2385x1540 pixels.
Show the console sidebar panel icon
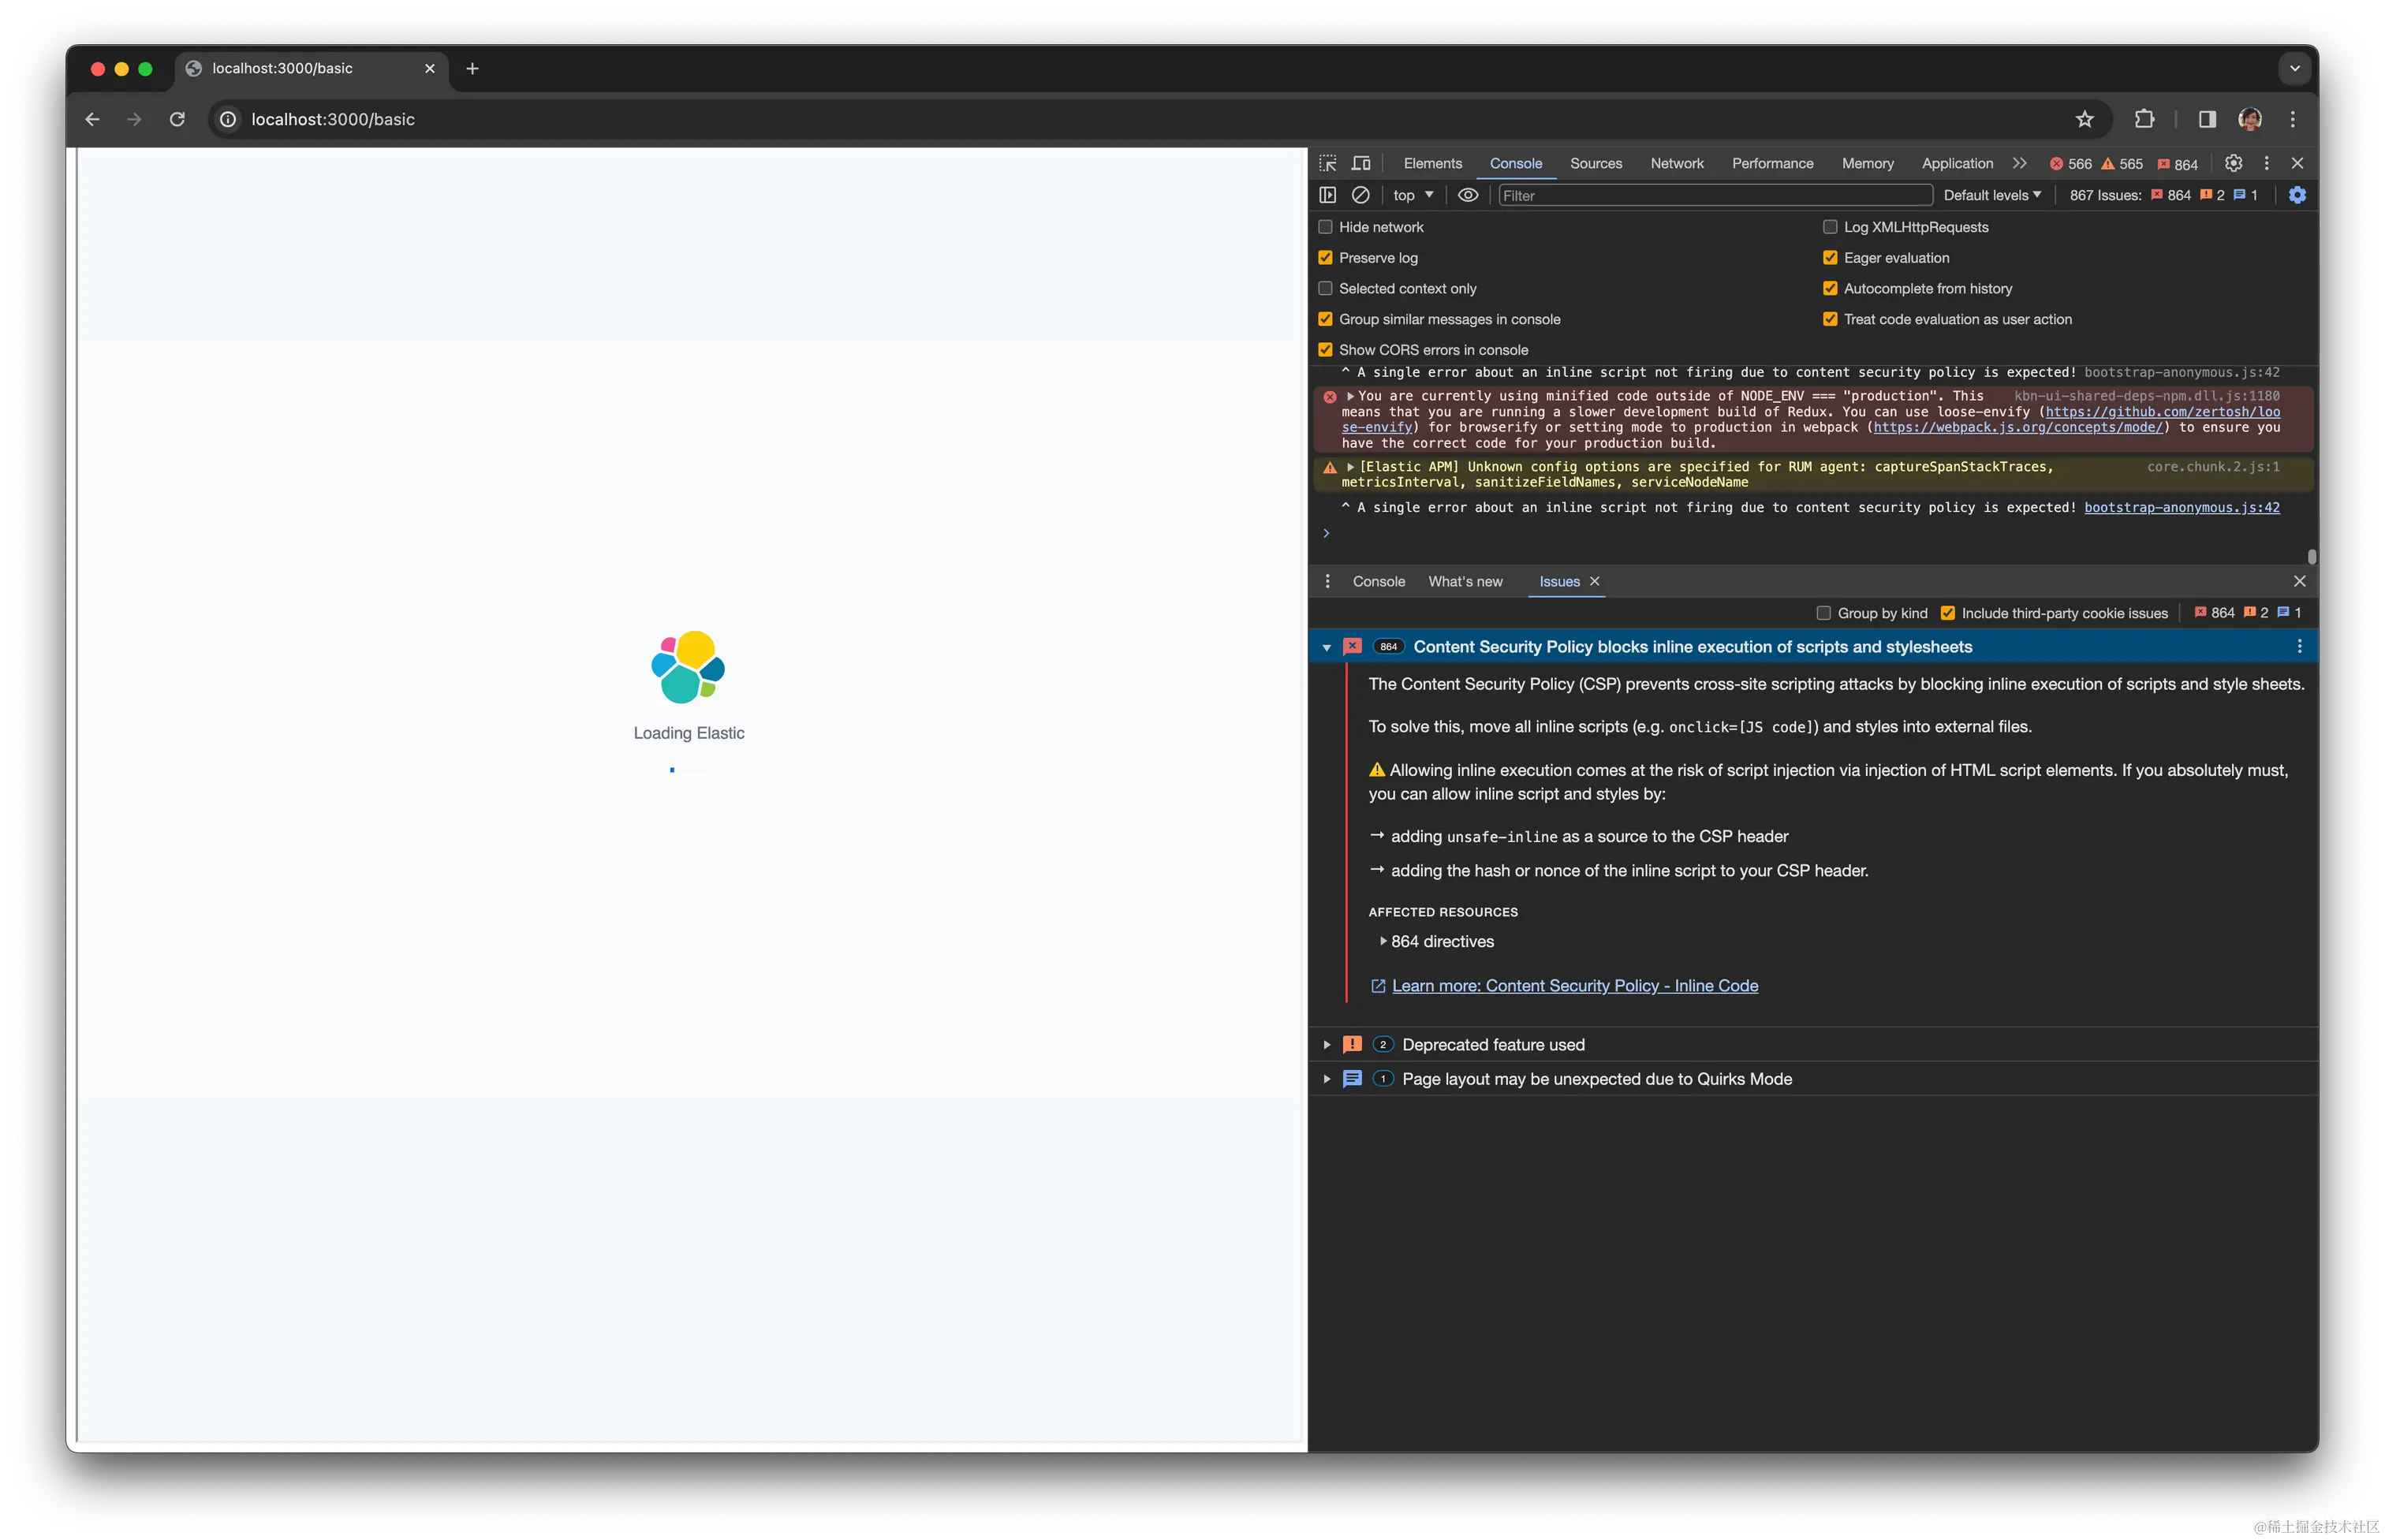coord(1327,195)
